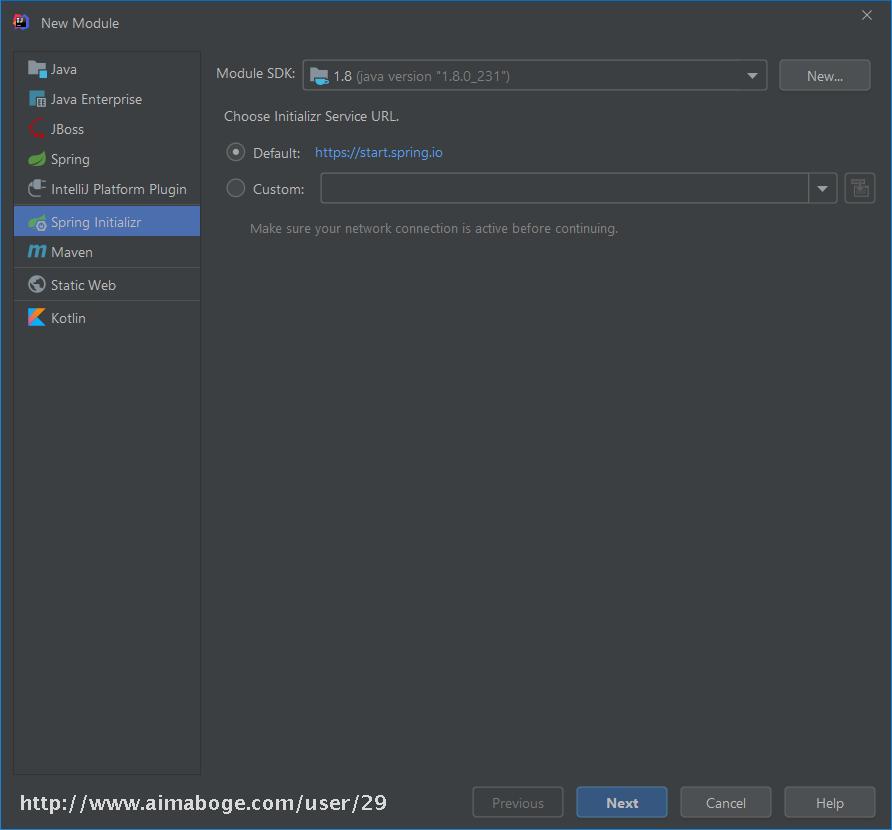Image resolution: width=892 pixels, height=830 pixels.
Task: Click the IntelliJ Platform Plugin plug icon
Action: click(37, 189)
